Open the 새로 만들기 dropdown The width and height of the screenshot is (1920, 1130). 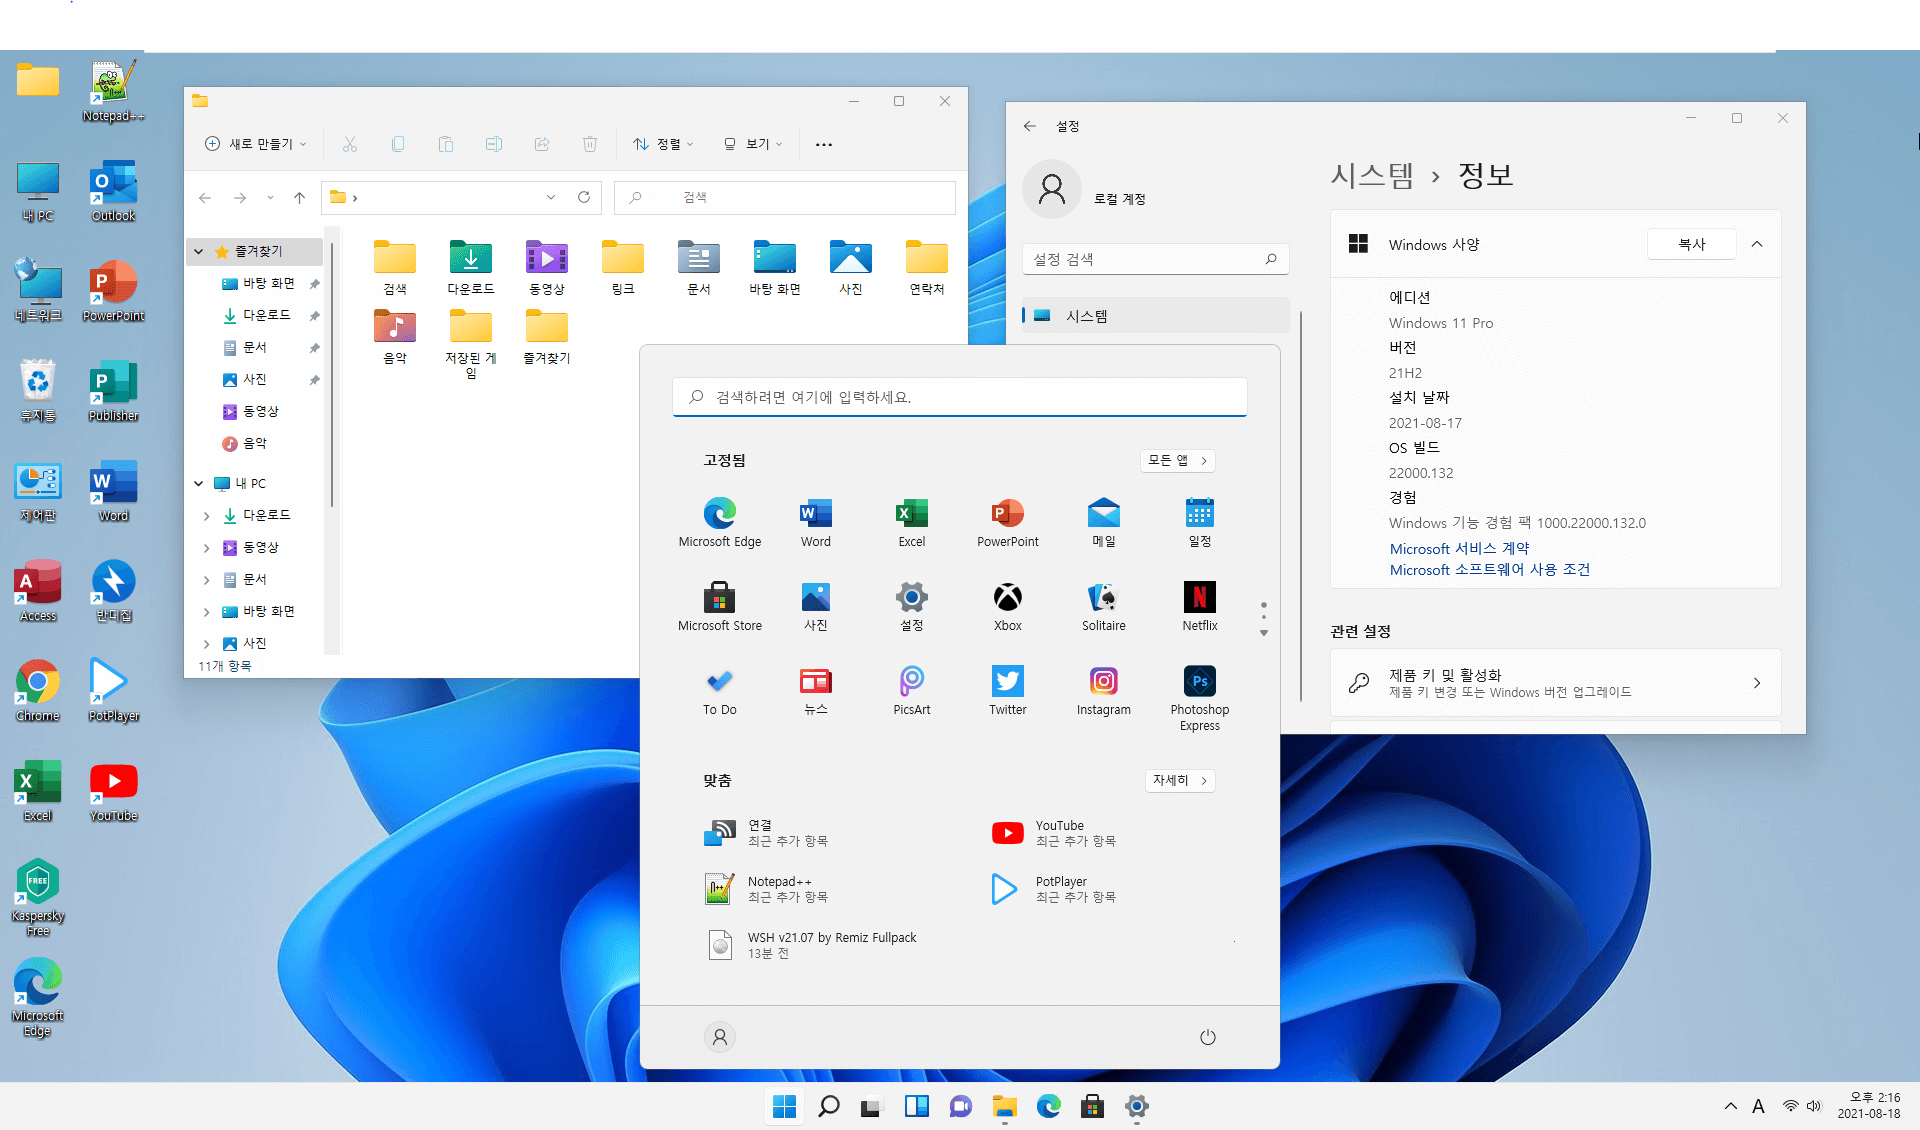(x=255, y=144)
